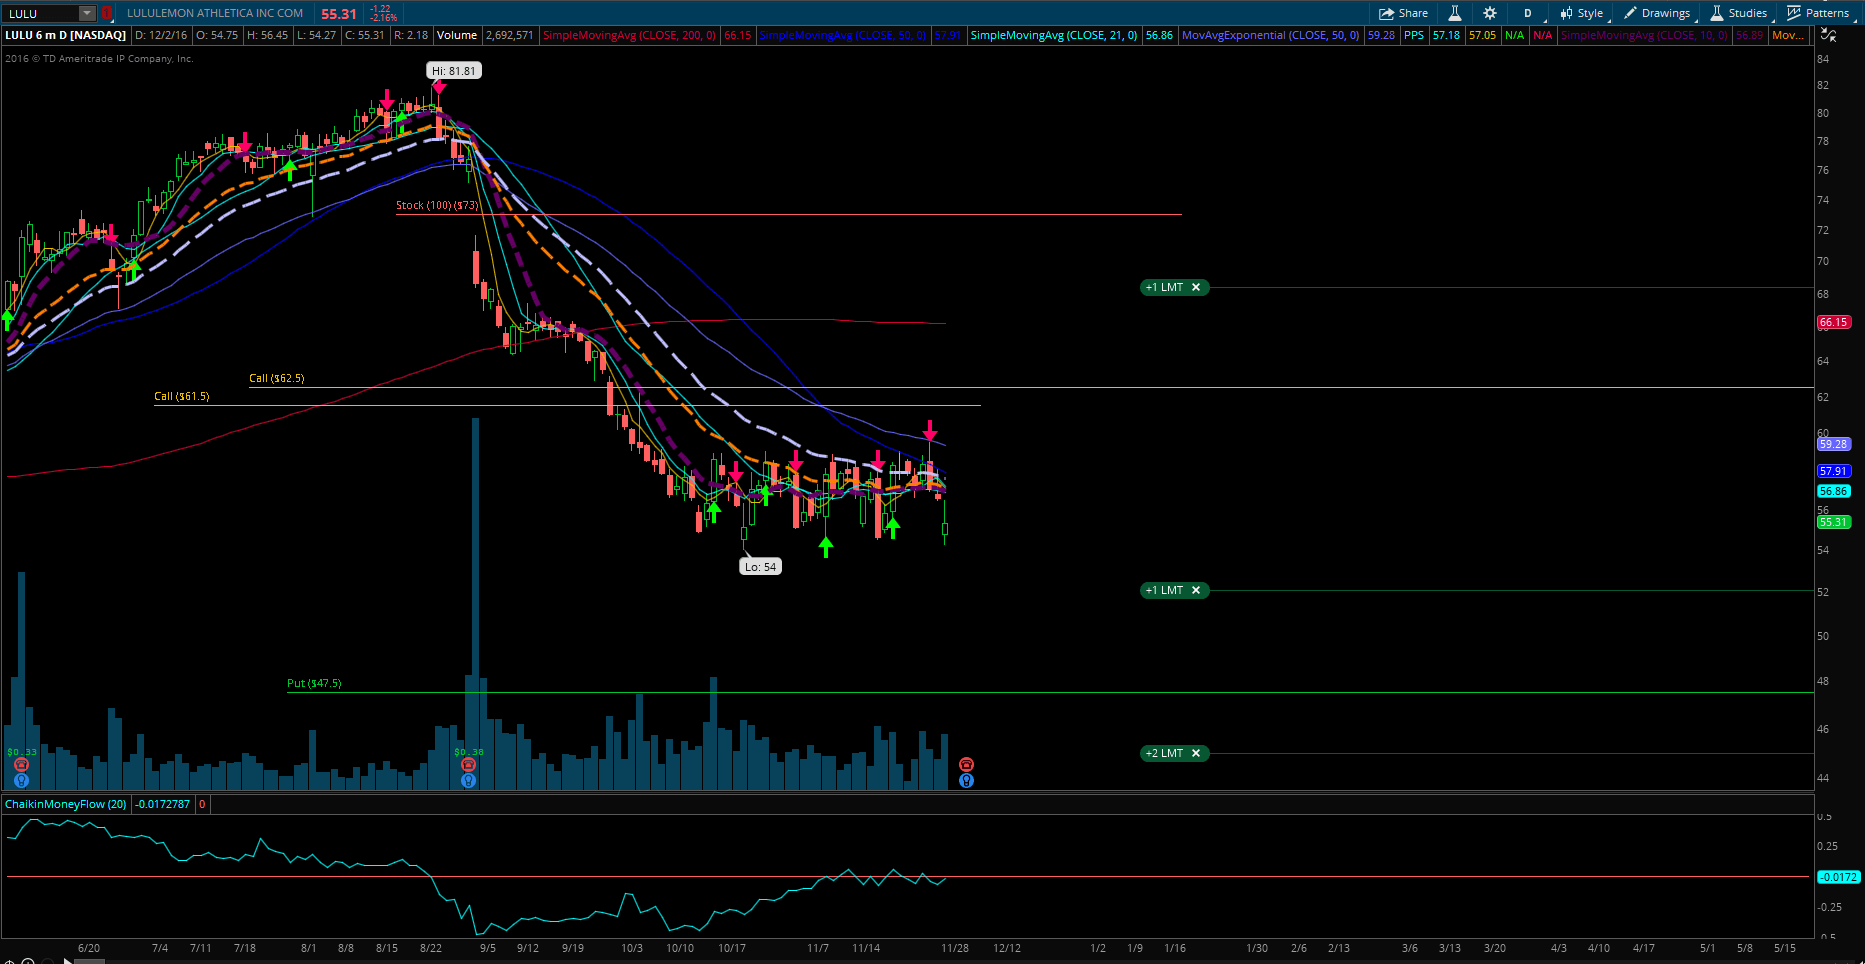Screen dimensions: 1865x964
Task: Click the LULULEMON ATHLETICA INC COM company name
Action: [215, 13]
